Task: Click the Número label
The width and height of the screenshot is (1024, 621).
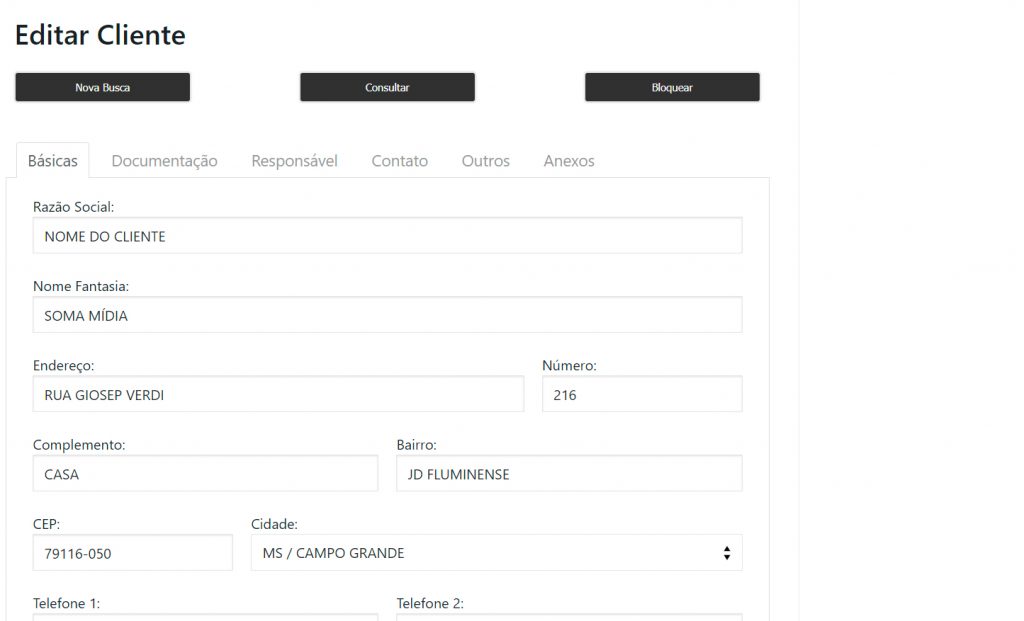Action: click(569, 366)
